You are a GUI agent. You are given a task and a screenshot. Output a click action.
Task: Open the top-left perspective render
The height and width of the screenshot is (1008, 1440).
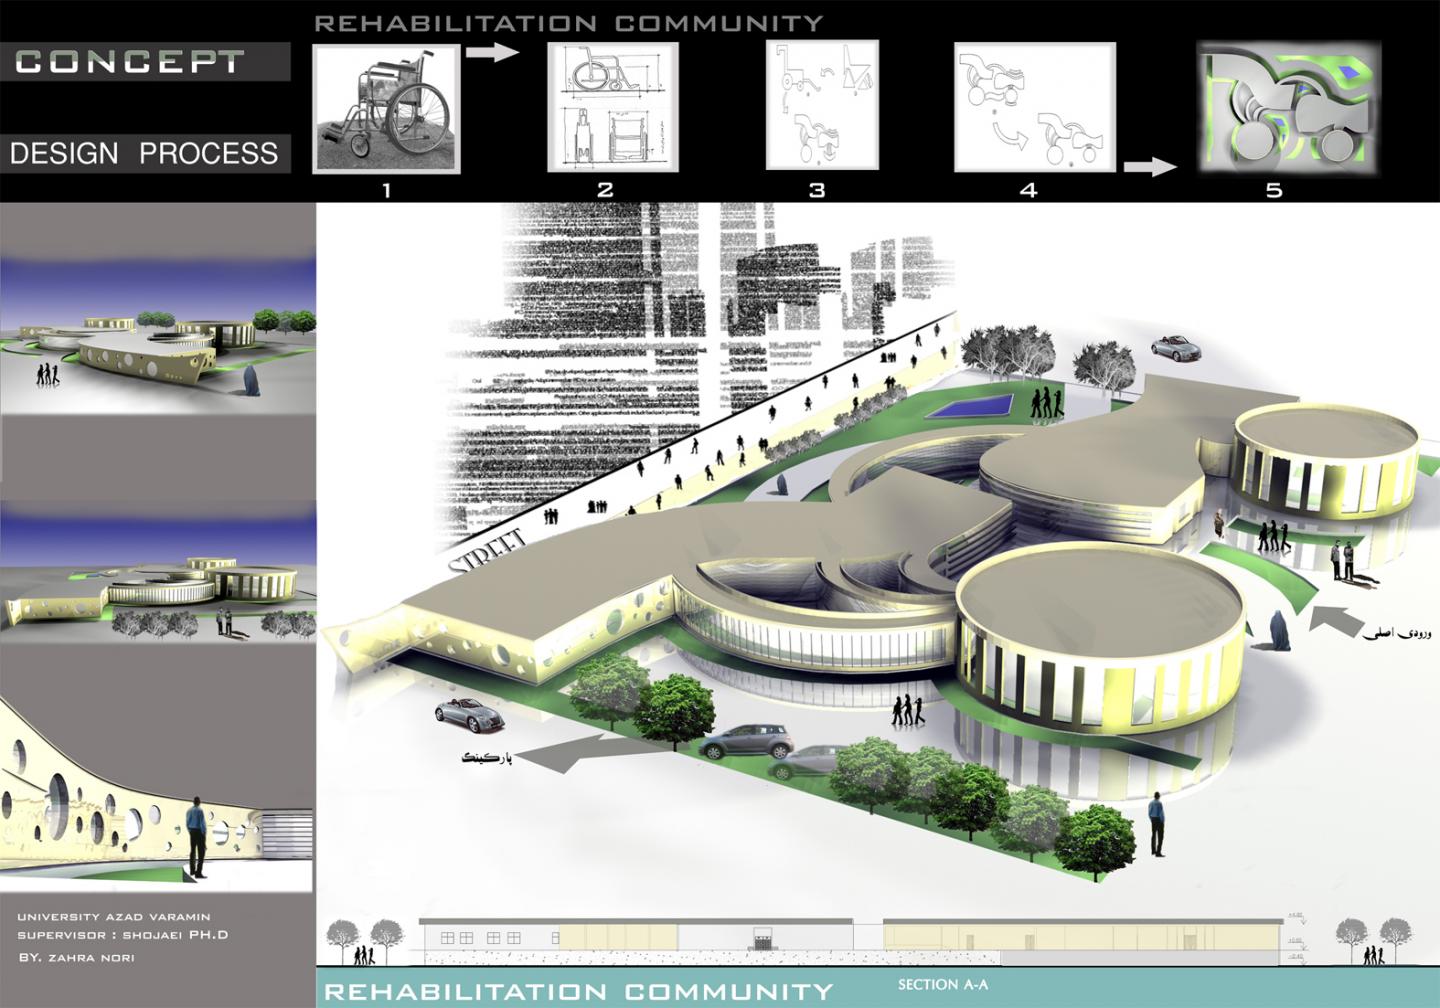coord(158,335)
